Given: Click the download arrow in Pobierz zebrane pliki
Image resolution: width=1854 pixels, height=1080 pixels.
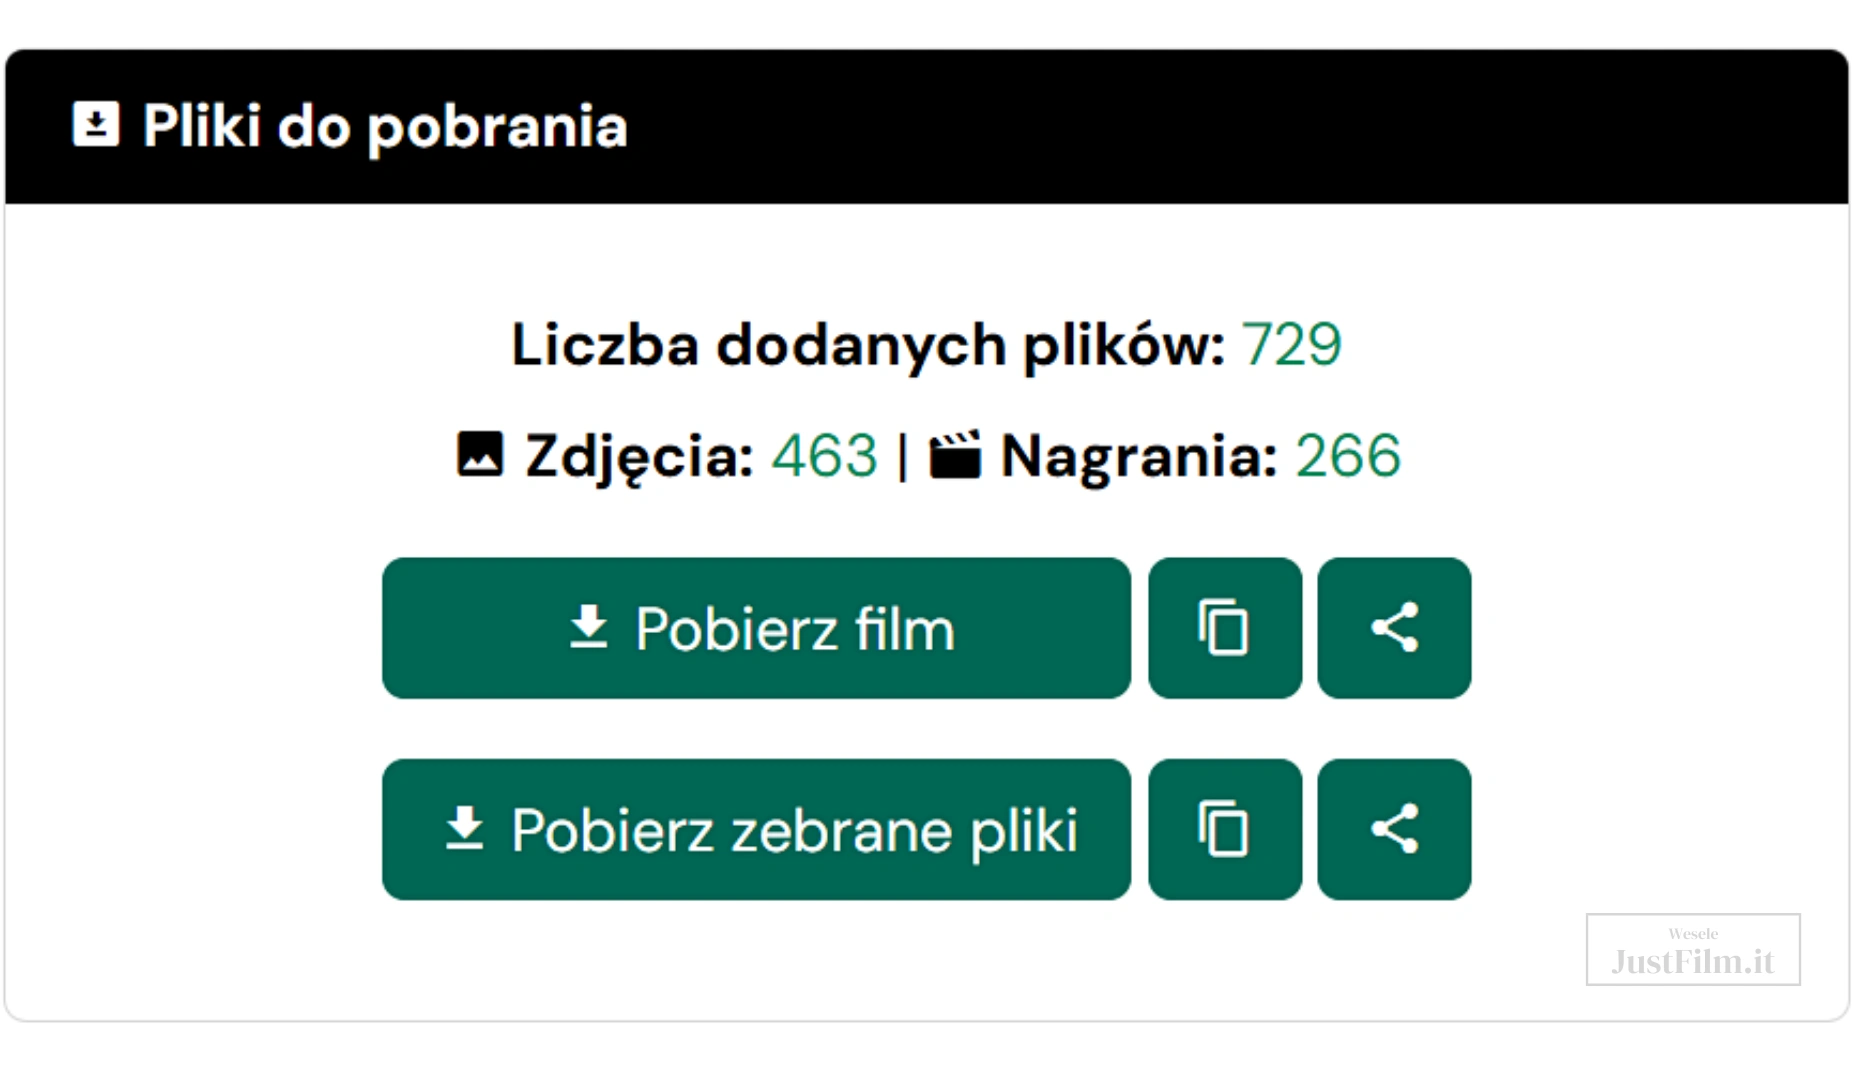Looking at the screenshot, I should coord(464,828).
